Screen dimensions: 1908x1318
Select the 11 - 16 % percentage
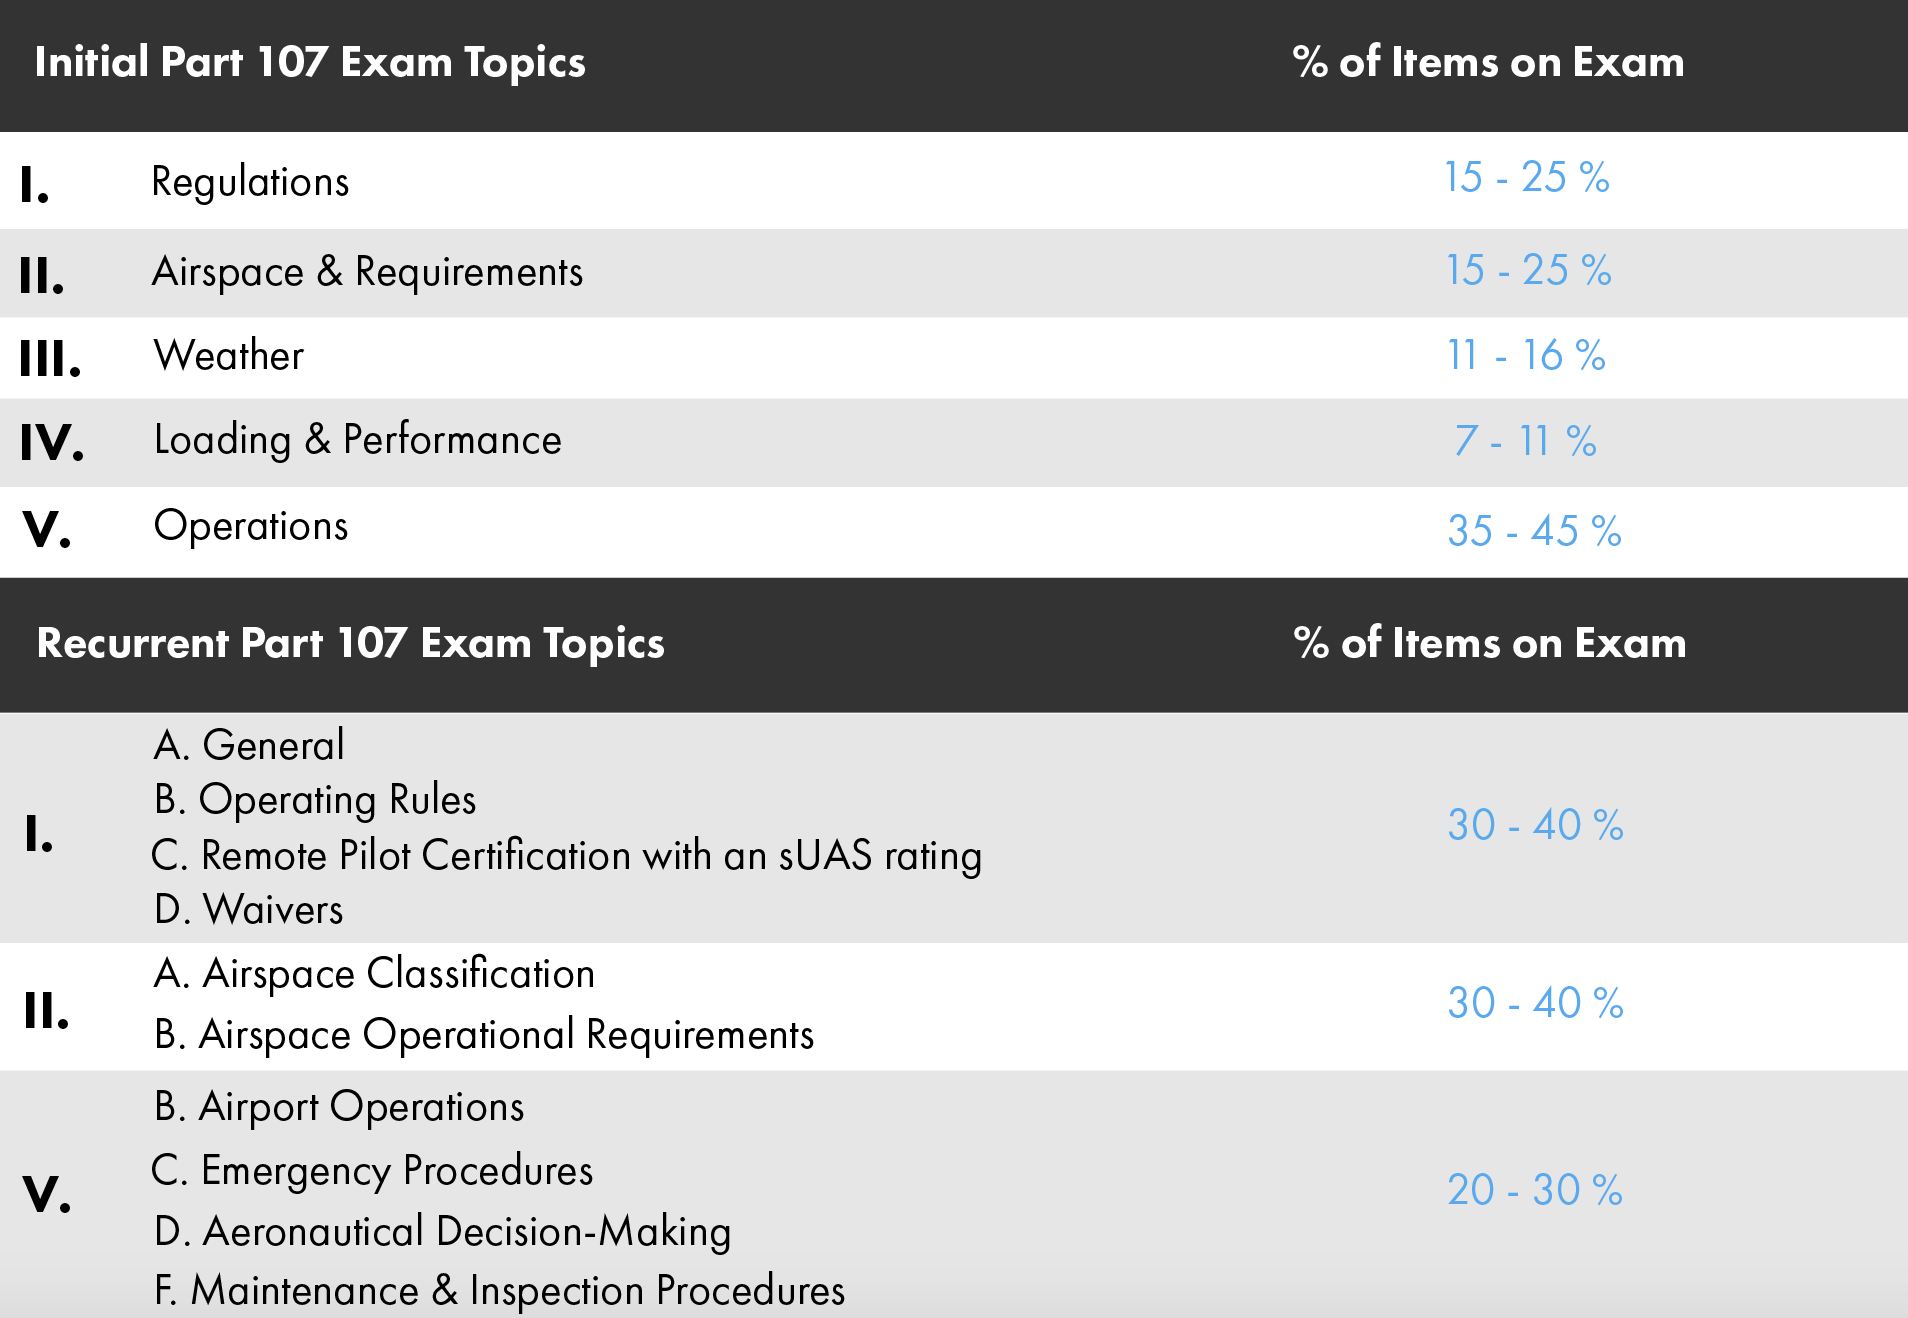coord(1526,355)
